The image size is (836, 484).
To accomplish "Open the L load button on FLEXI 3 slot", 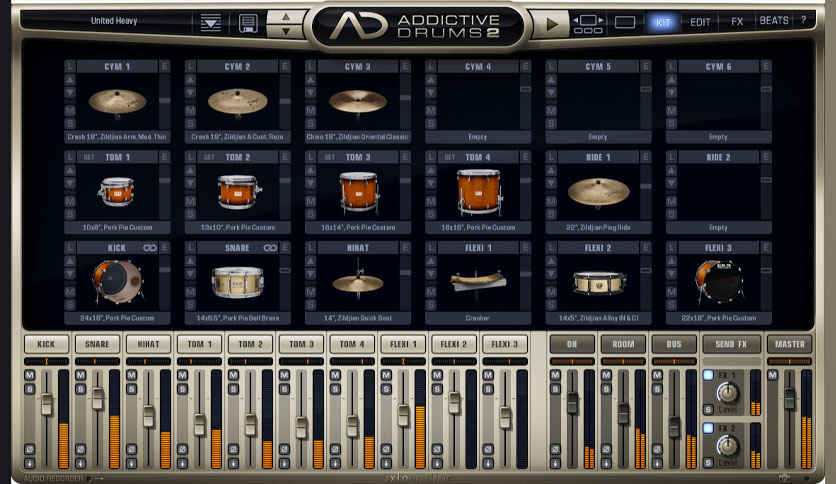I will pyautogui.click(x=671, y=248).
